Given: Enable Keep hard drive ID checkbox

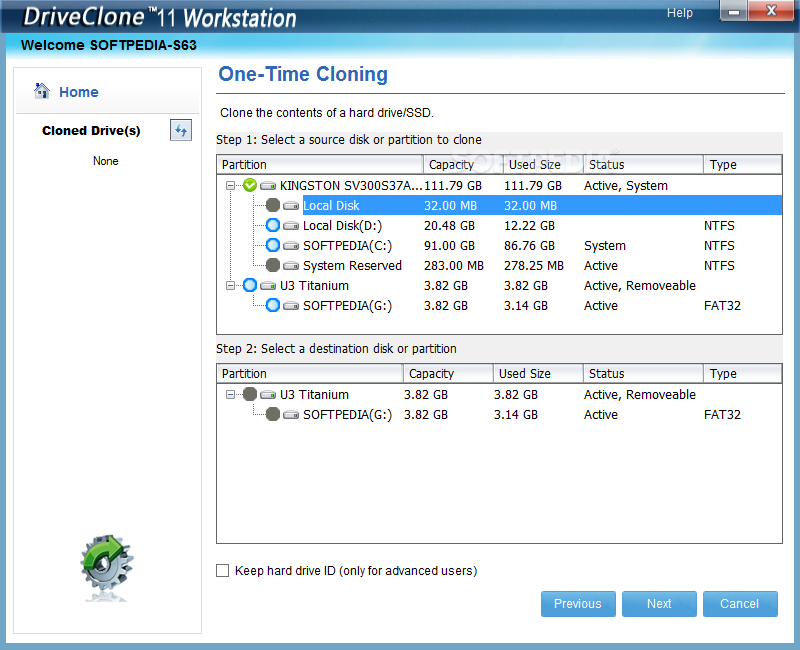Looking at the screenshot, I should [222, 570].
